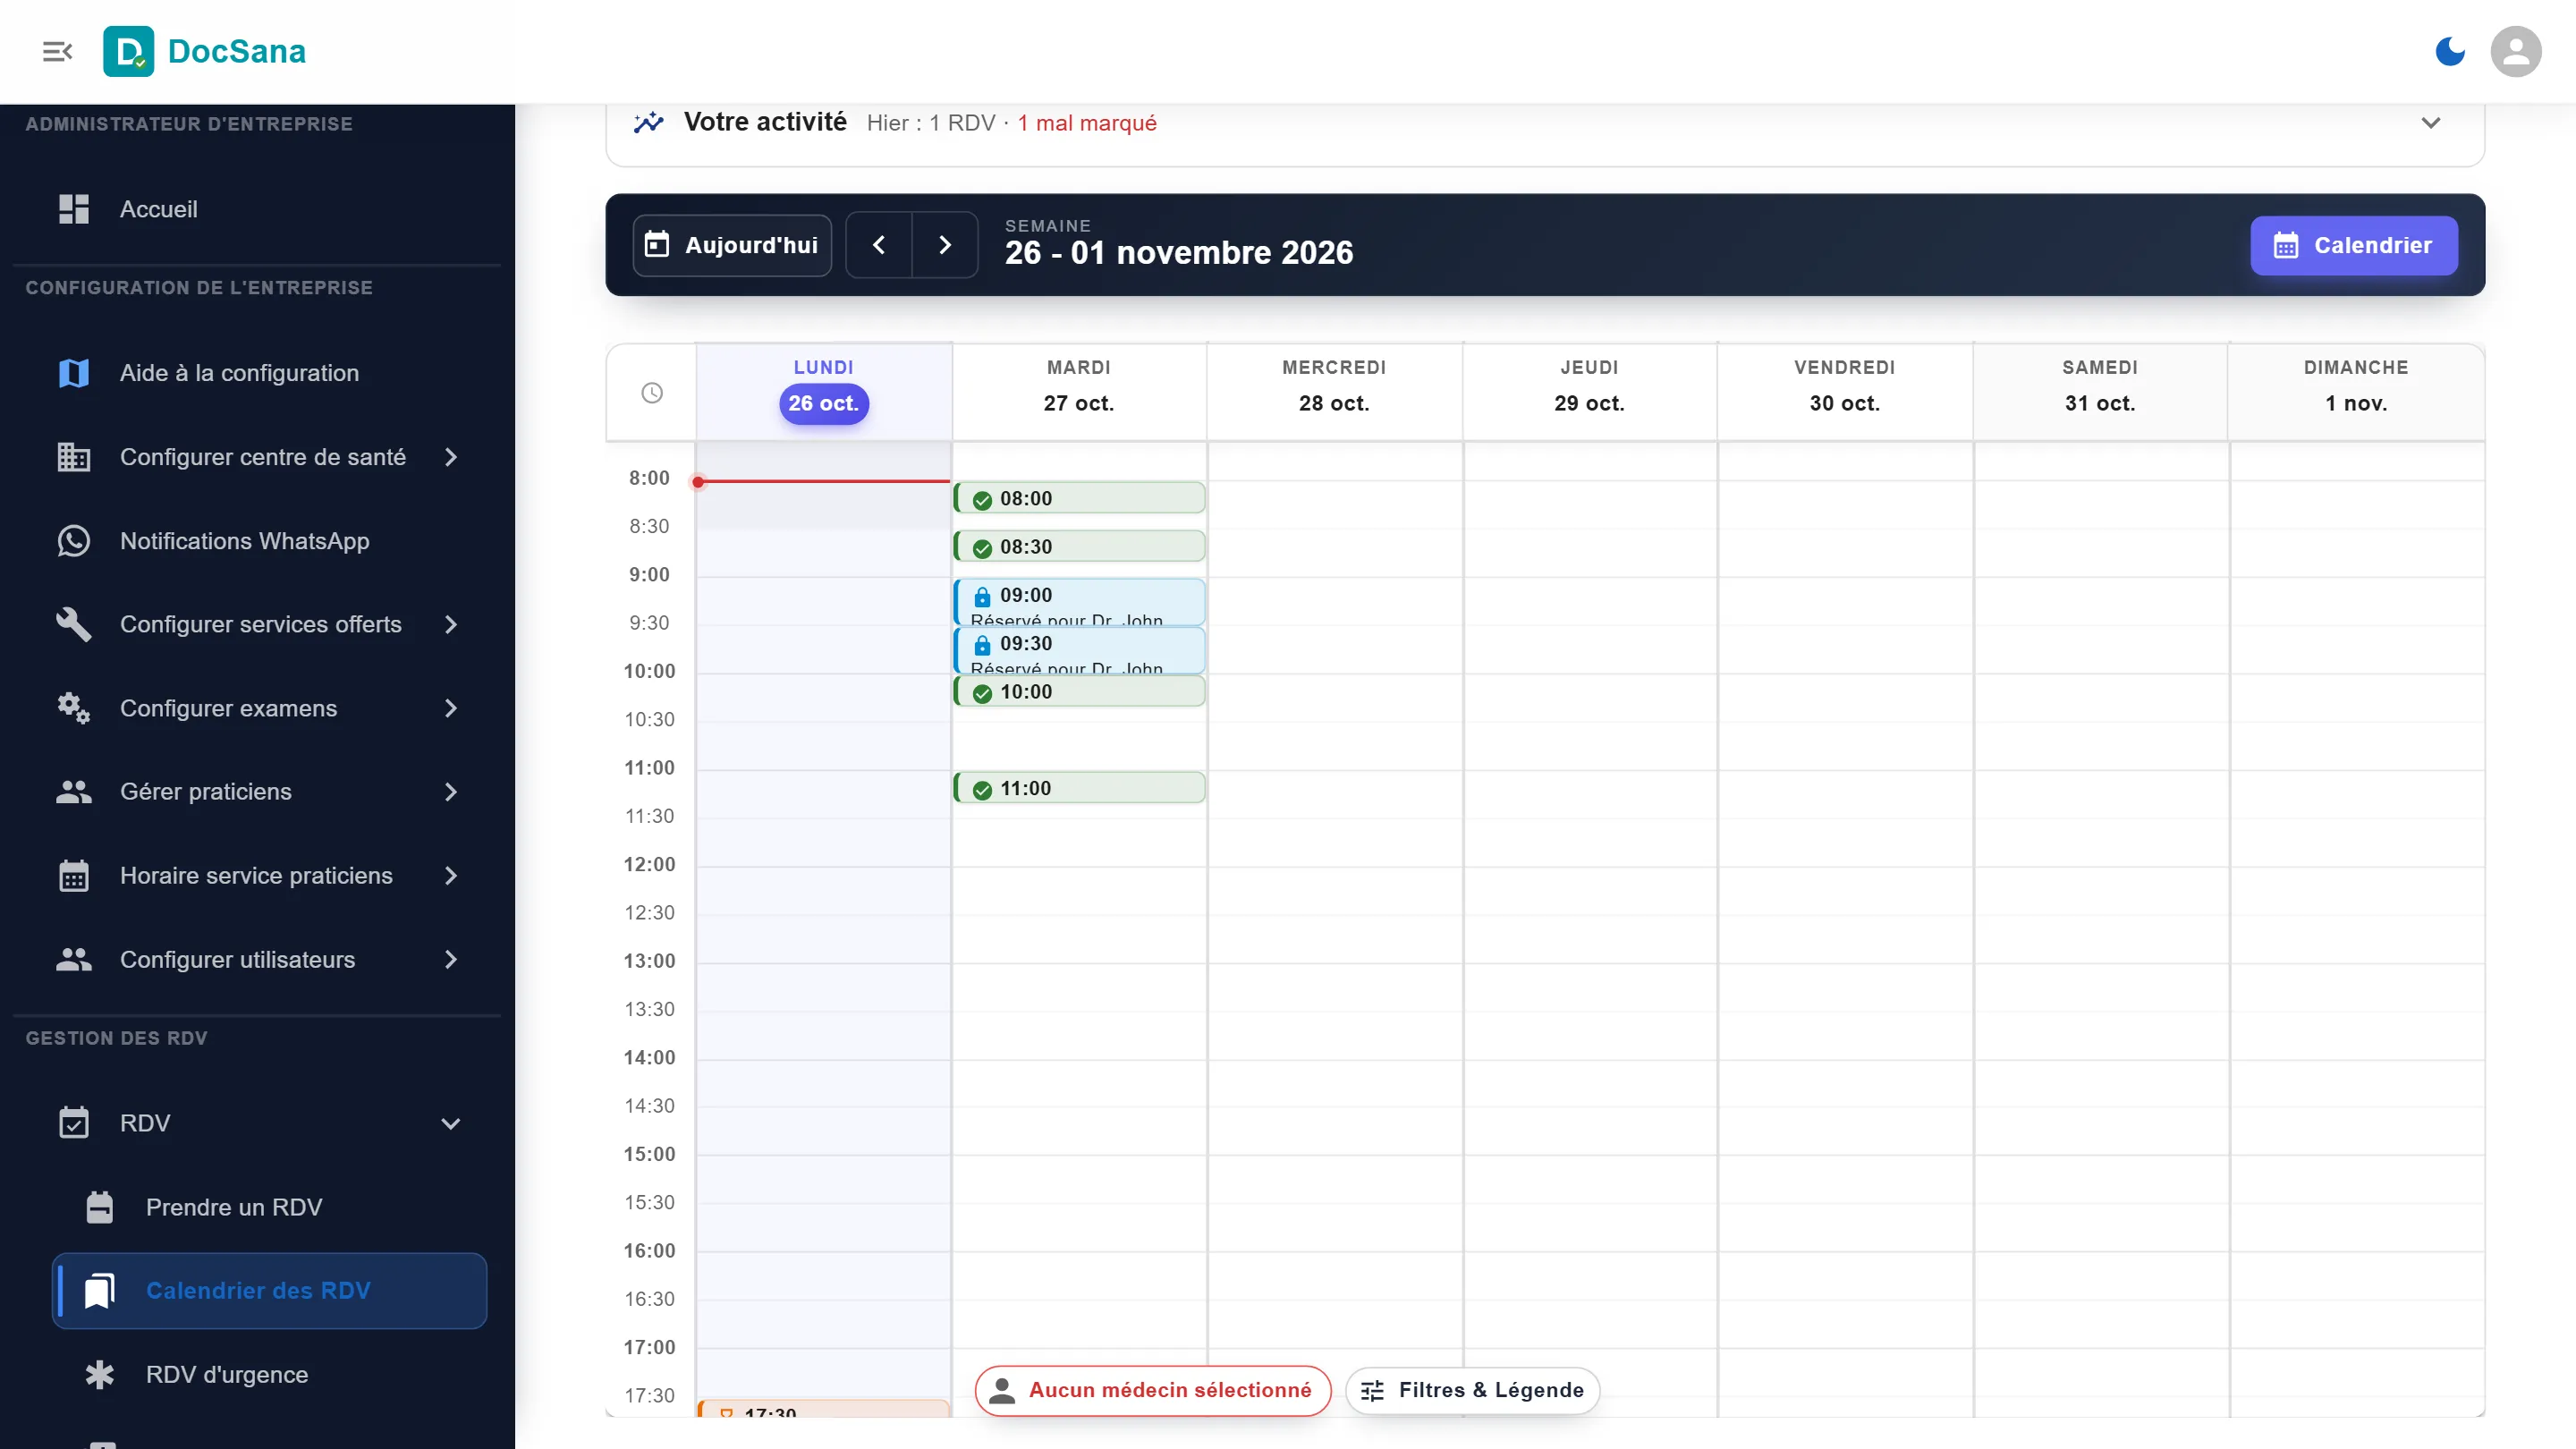Click the calendar icon for Horaire service praticiens
Image resolution: width=2576 pixels, height=1449 pixels.
(x=74, y=876)
